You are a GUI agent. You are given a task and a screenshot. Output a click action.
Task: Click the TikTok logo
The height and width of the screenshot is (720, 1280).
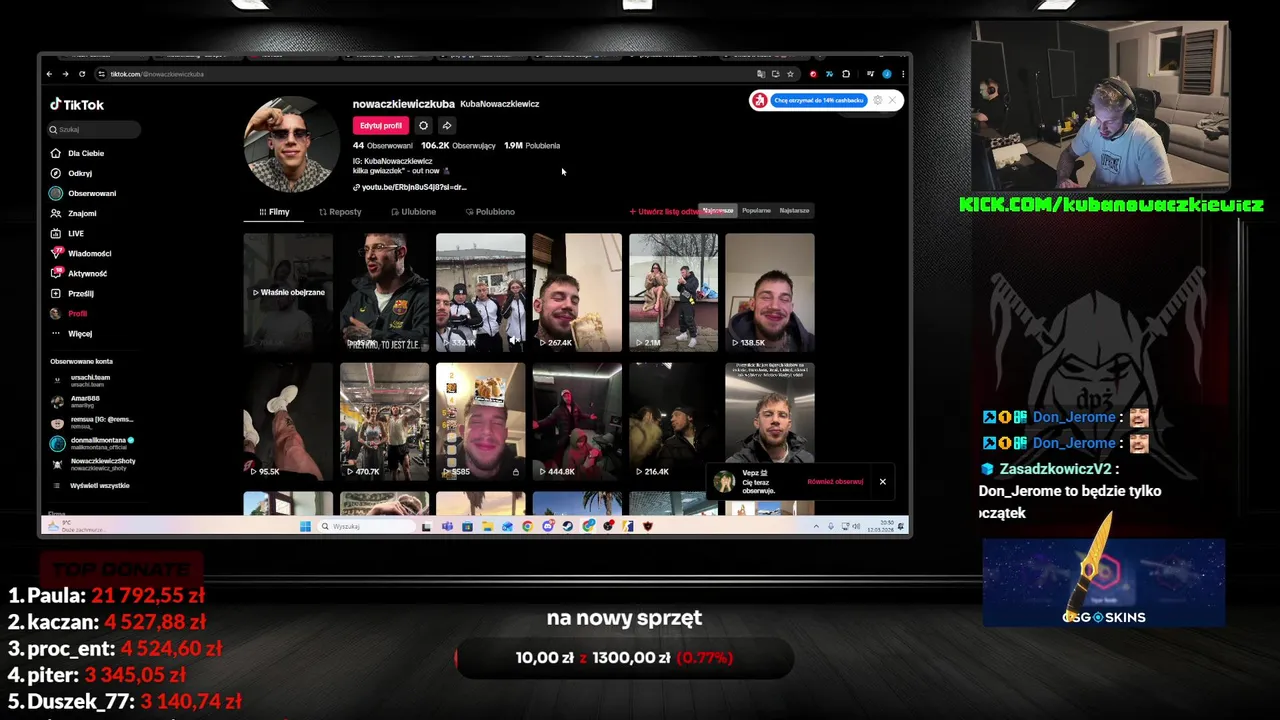click(77, 104)
